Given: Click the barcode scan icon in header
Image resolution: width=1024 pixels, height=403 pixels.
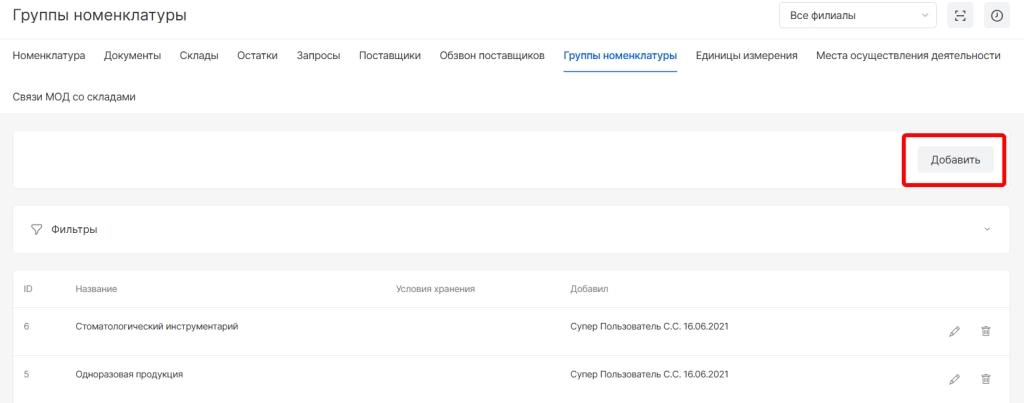Looking at the screenshot, I should (x=960, y=15).
